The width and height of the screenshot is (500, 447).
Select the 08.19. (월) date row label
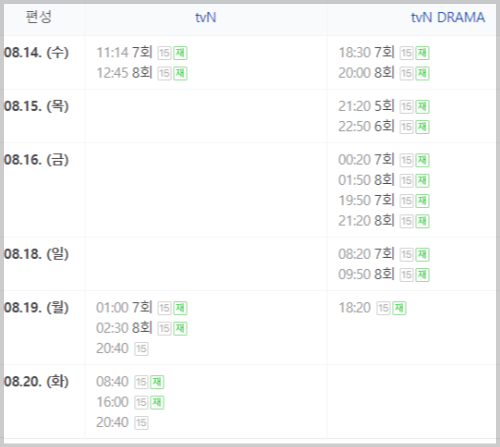36,307
